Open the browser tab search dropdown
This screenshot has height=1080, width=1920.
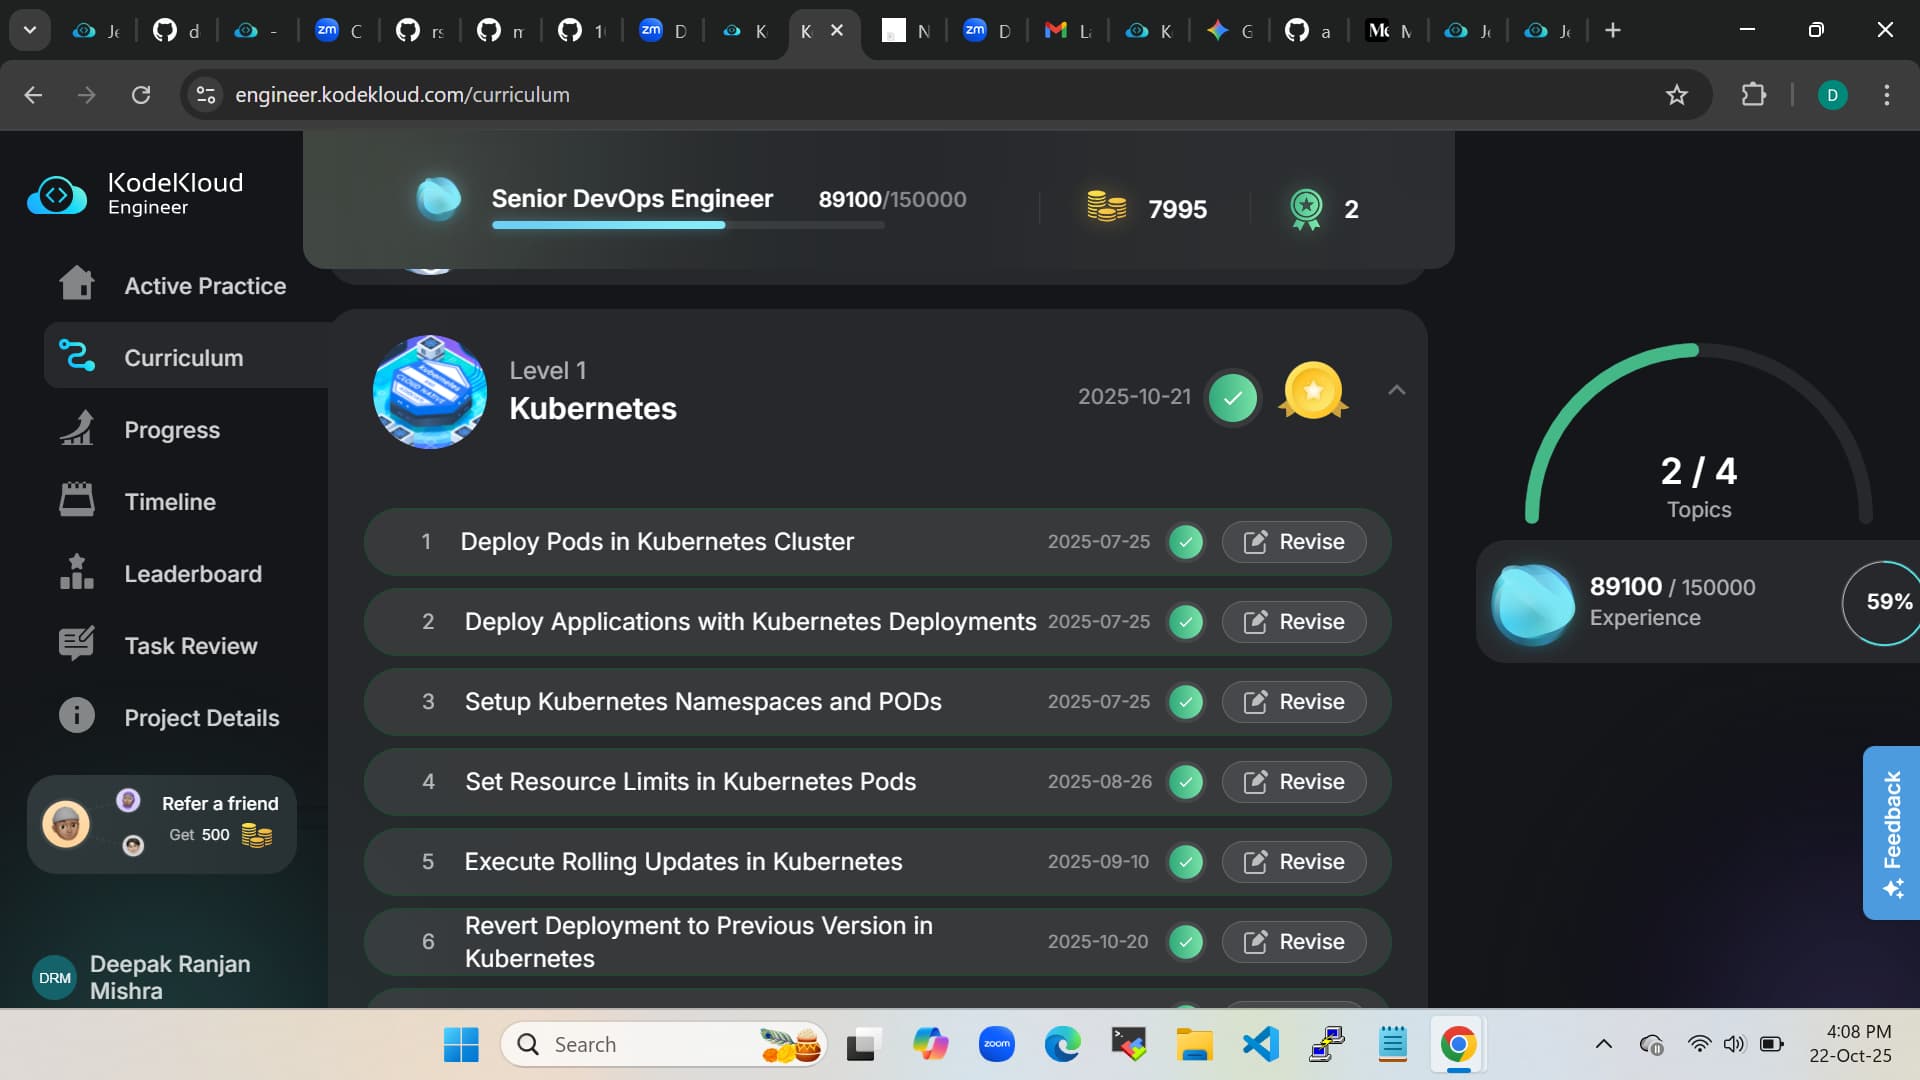pyautogui.click(x=30, y=30)
